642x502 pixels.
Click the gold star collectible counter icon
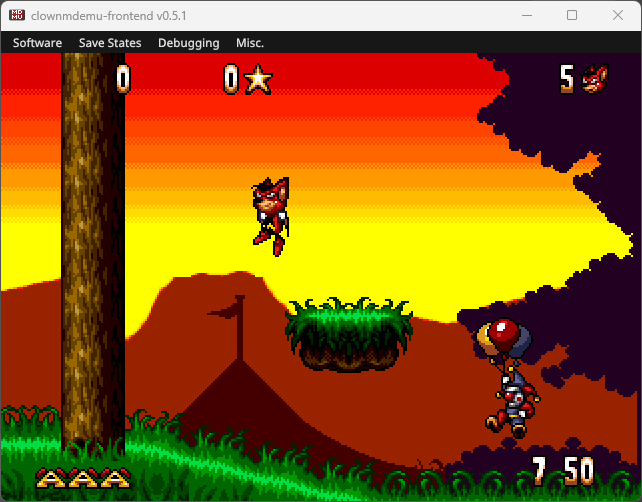pyautogui.click(x=258, y=79)
